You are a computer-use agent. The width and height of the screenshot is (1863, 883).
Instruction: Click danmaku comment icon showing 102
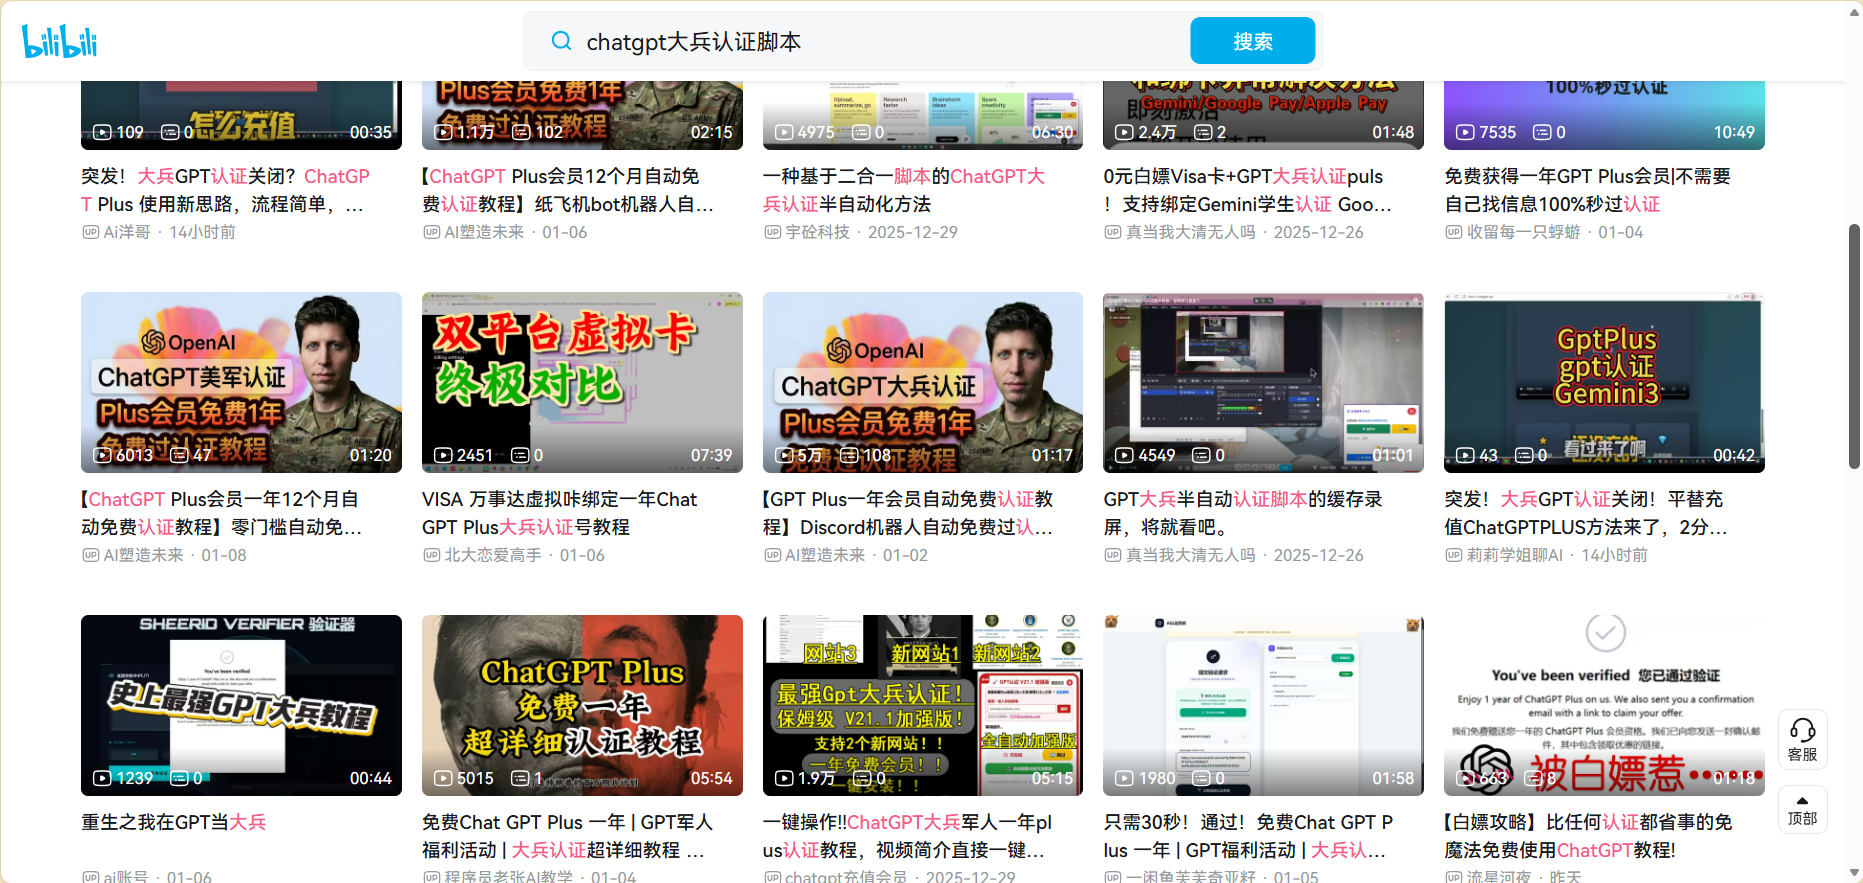coord(520,132)
